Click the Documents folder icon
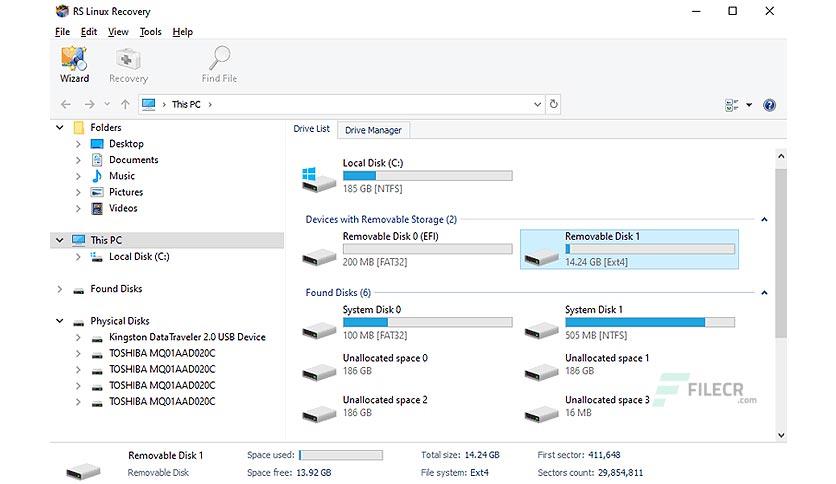This screenshot has width=836, height=484. click(x=97, y=160)
